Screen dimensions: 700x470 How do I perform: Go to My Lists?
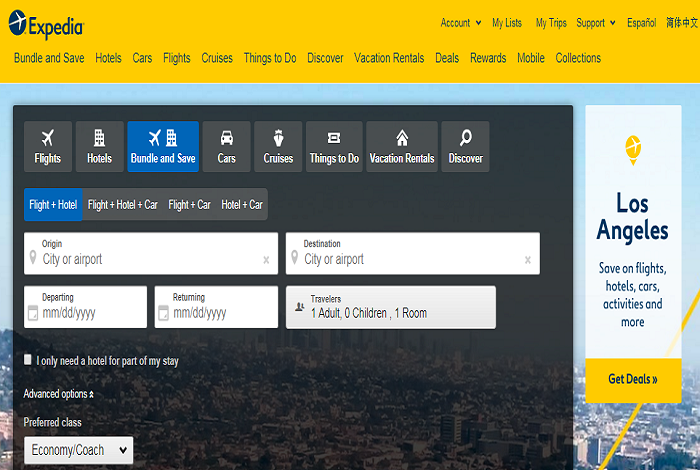[x=507, y=23]
